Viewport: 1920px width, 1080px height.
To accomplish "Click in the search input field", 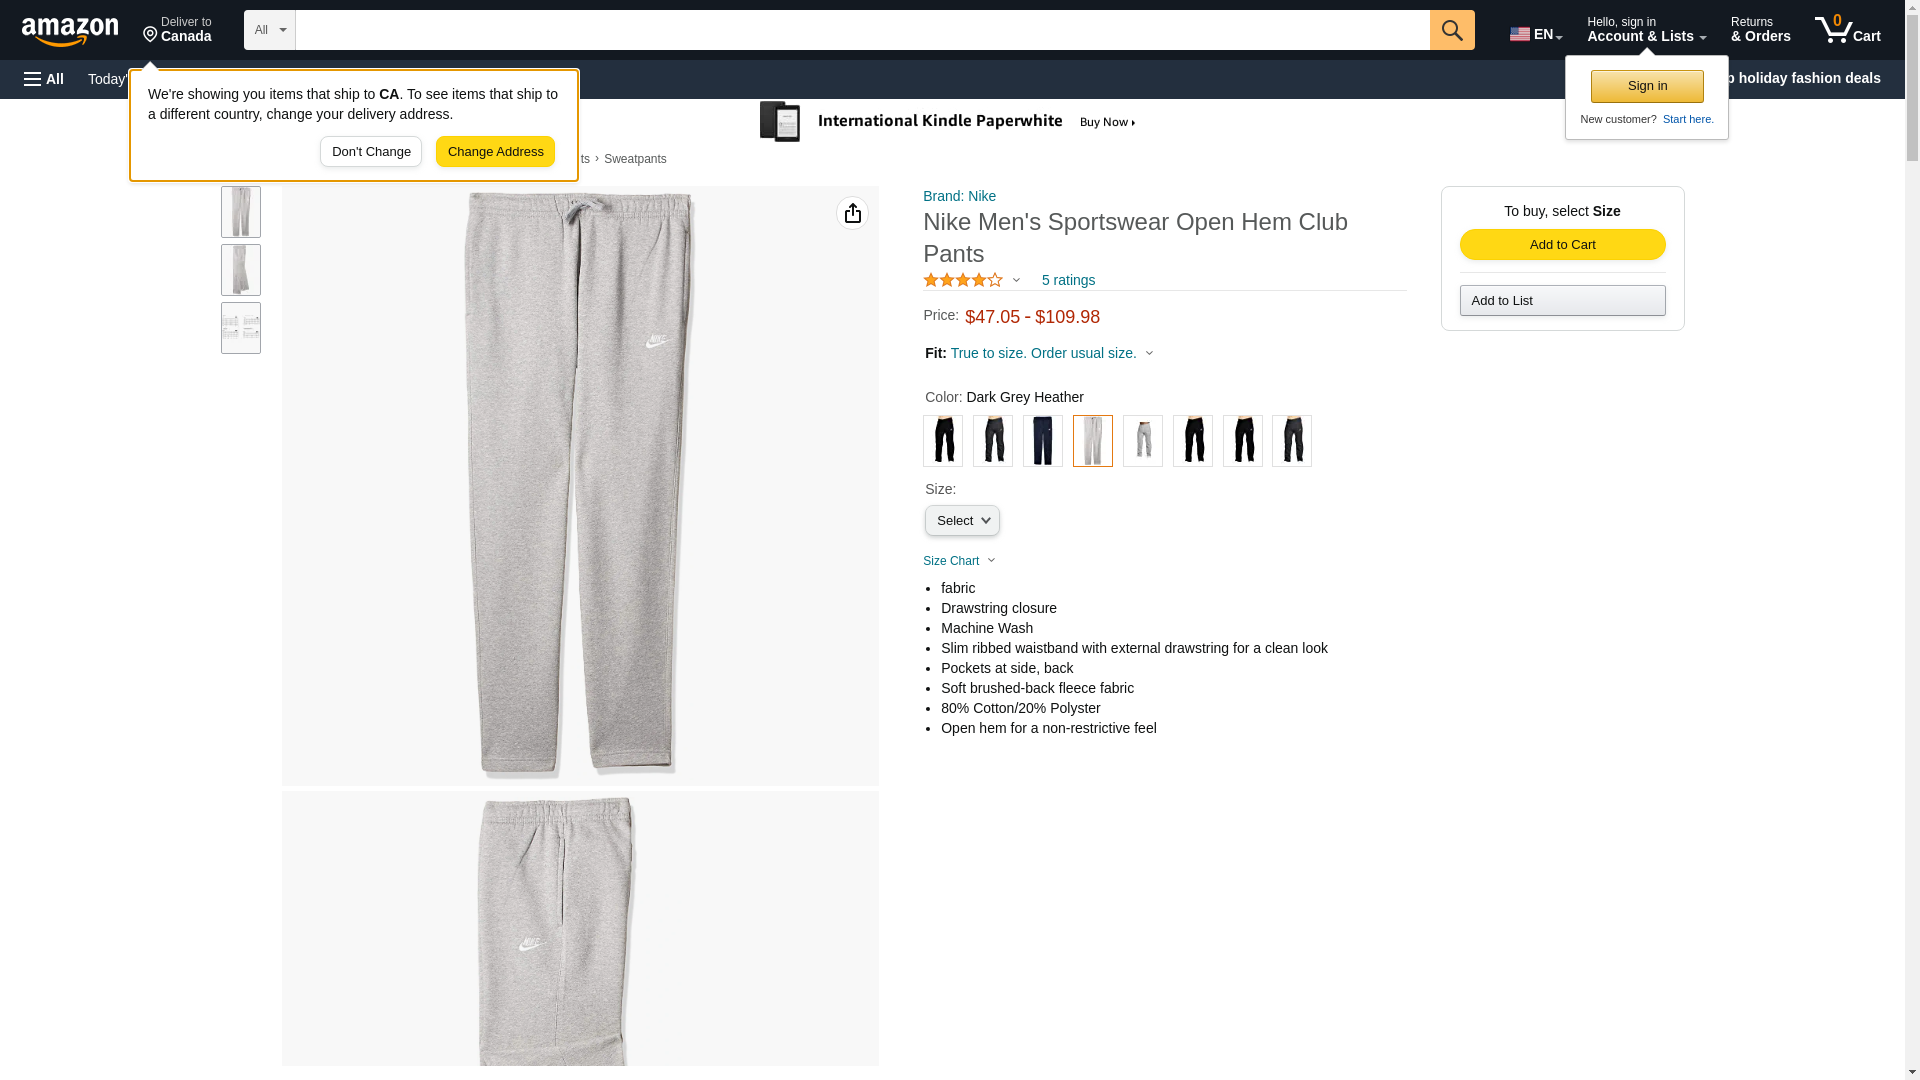I will (x=861, y=30).
